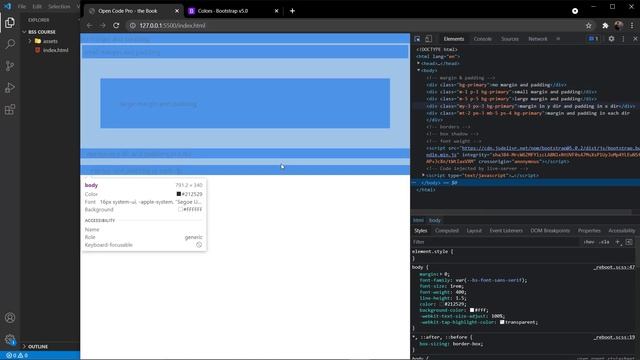
Task: Expand the OUTLINE section
Action: click(x=24, y=347)
